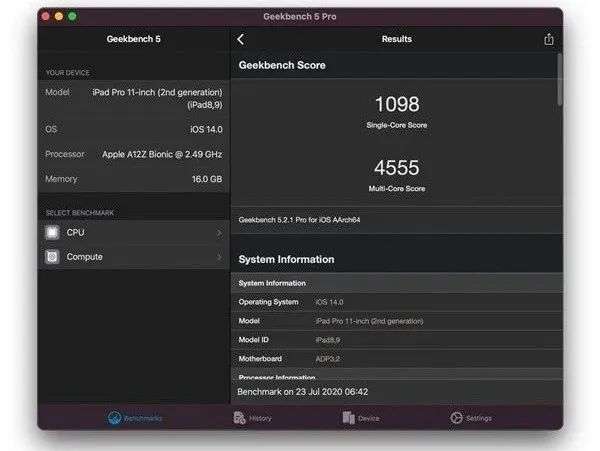Open the Device tab
This screenshot has width=600, height=451.
pyautogui.click(x=361, y=418)
